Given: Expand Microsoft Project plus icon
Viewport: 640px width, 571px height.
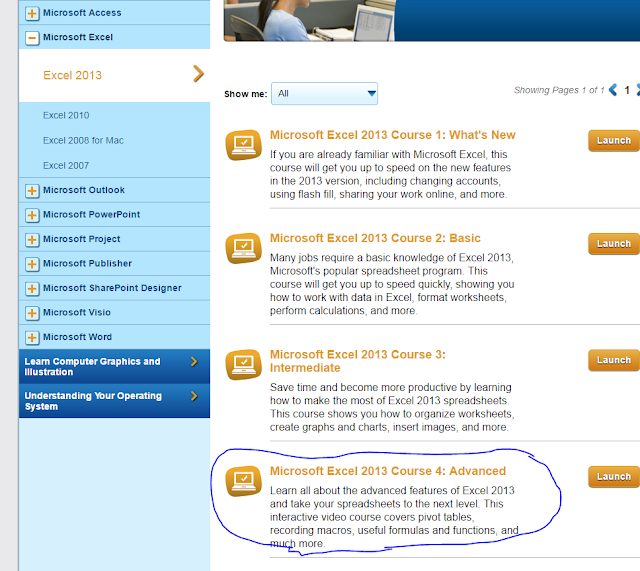Looking at the screenshot, I should click(32, 240).
